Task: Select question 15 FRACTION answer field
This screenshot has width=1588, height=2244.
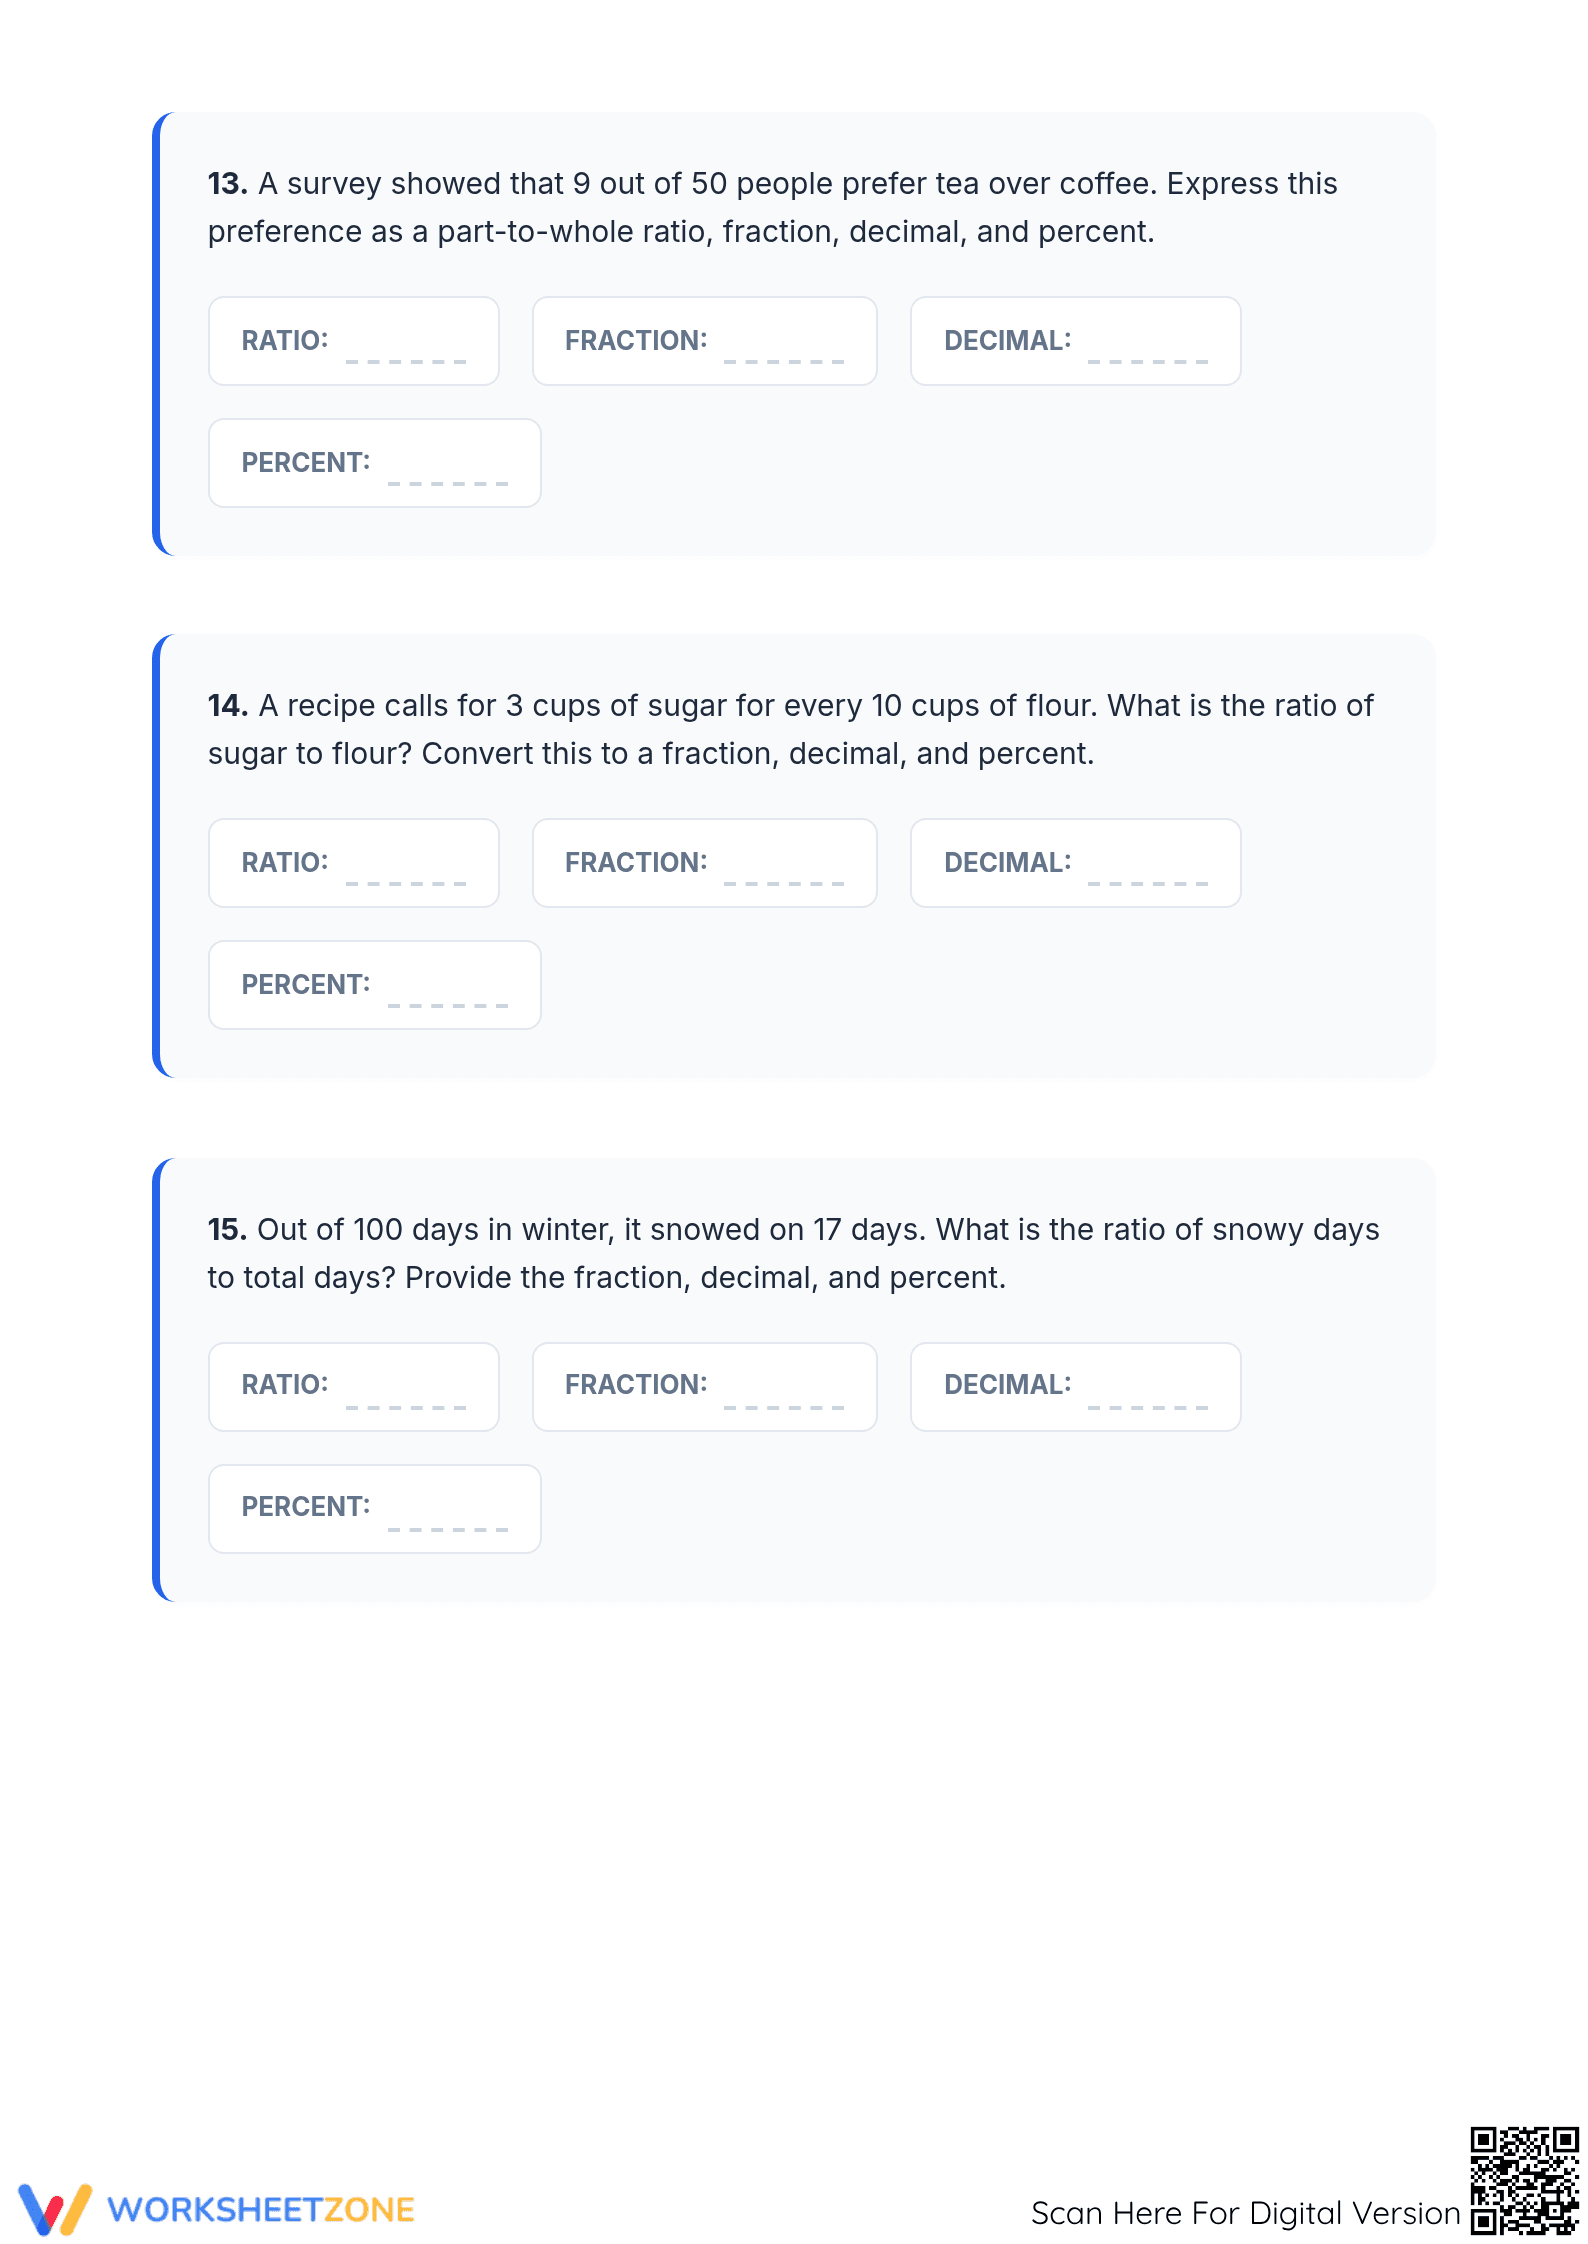Action: (x=705, y=1387)
